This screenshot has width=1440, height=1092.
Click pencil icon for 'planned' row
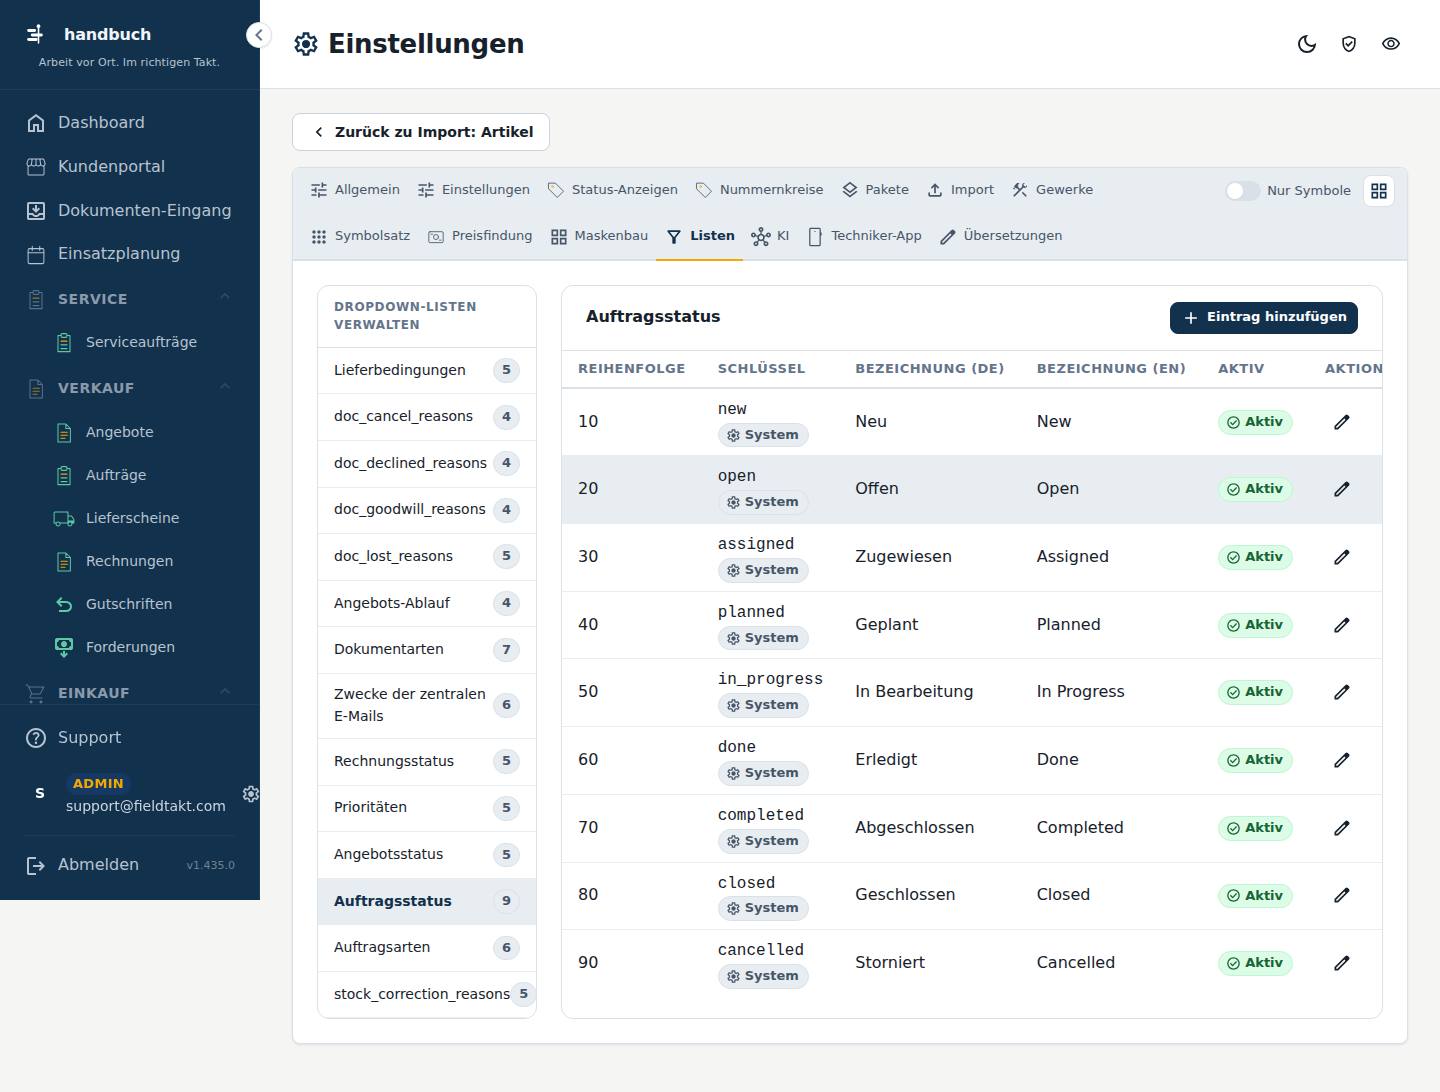click(x=1342, y=625)
